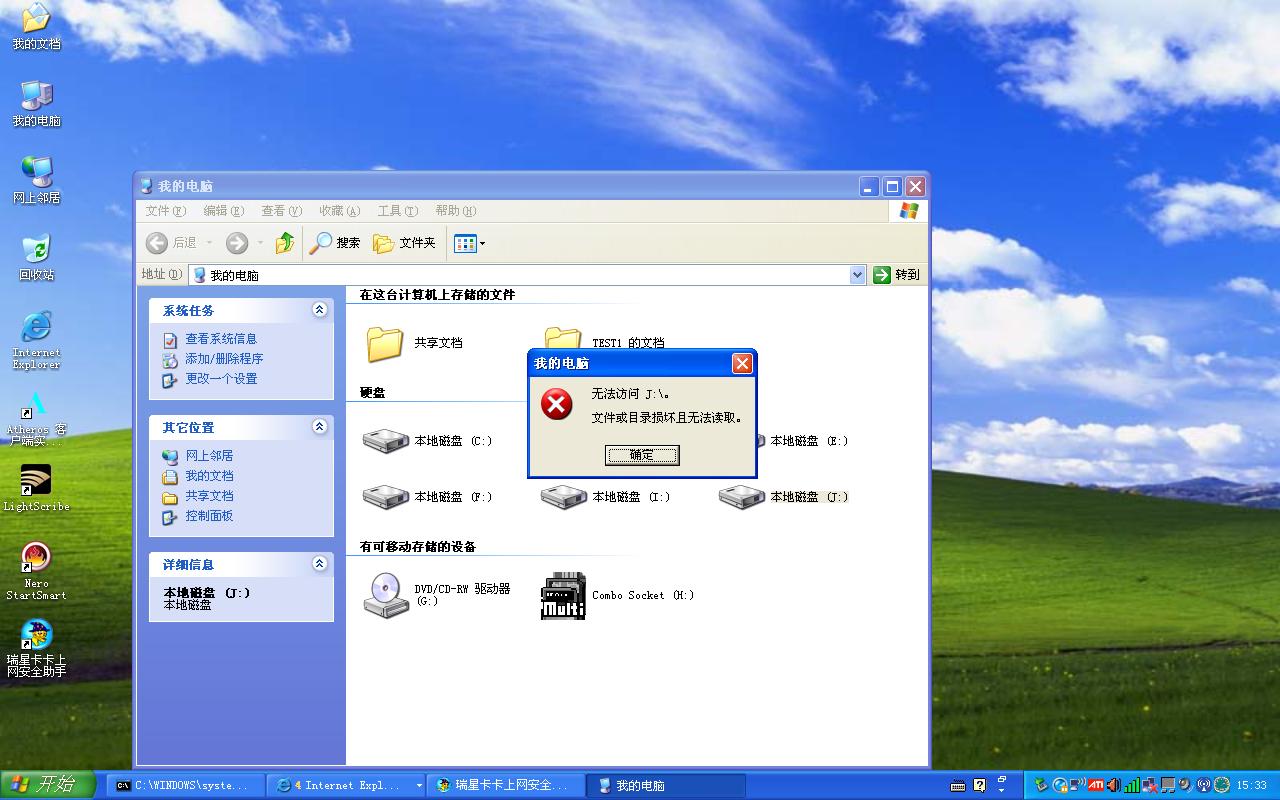Select the 本地磁盘 (F:) drive icon
The width and height of the screenshot is (1280, 800).
pyautogui.click(x=385, y=497)
